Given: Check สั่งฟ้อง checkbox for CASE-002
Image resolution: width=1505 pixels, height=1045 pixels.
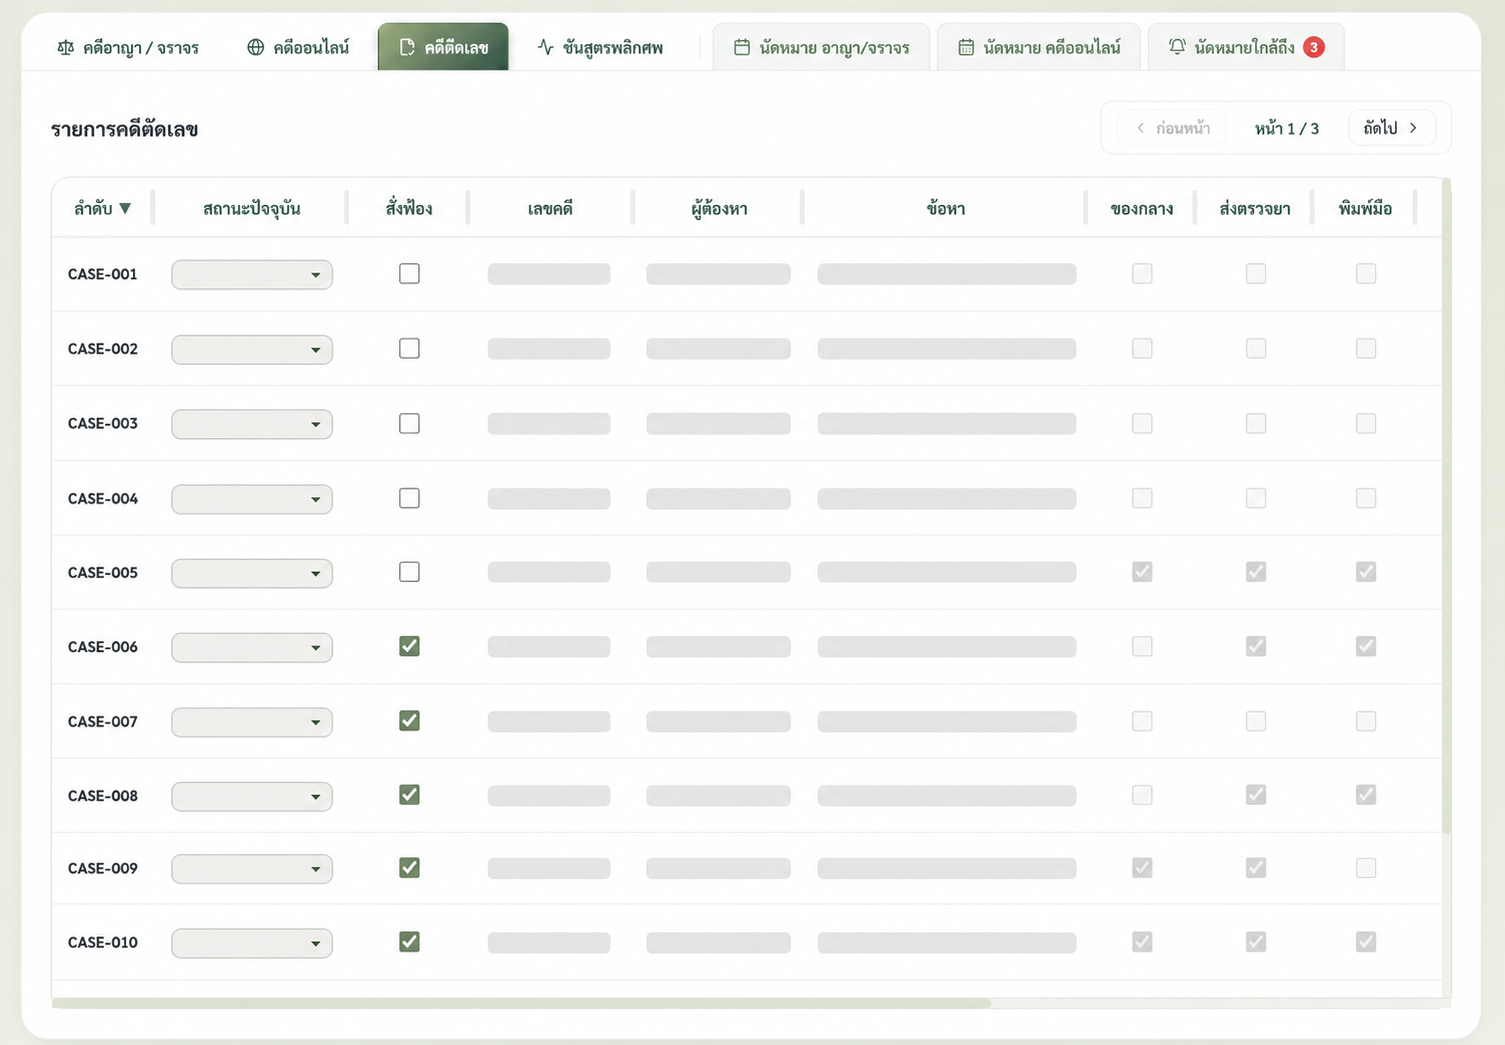Looking at the screenshot, I should pyautogui.click(x=409, y=348).
